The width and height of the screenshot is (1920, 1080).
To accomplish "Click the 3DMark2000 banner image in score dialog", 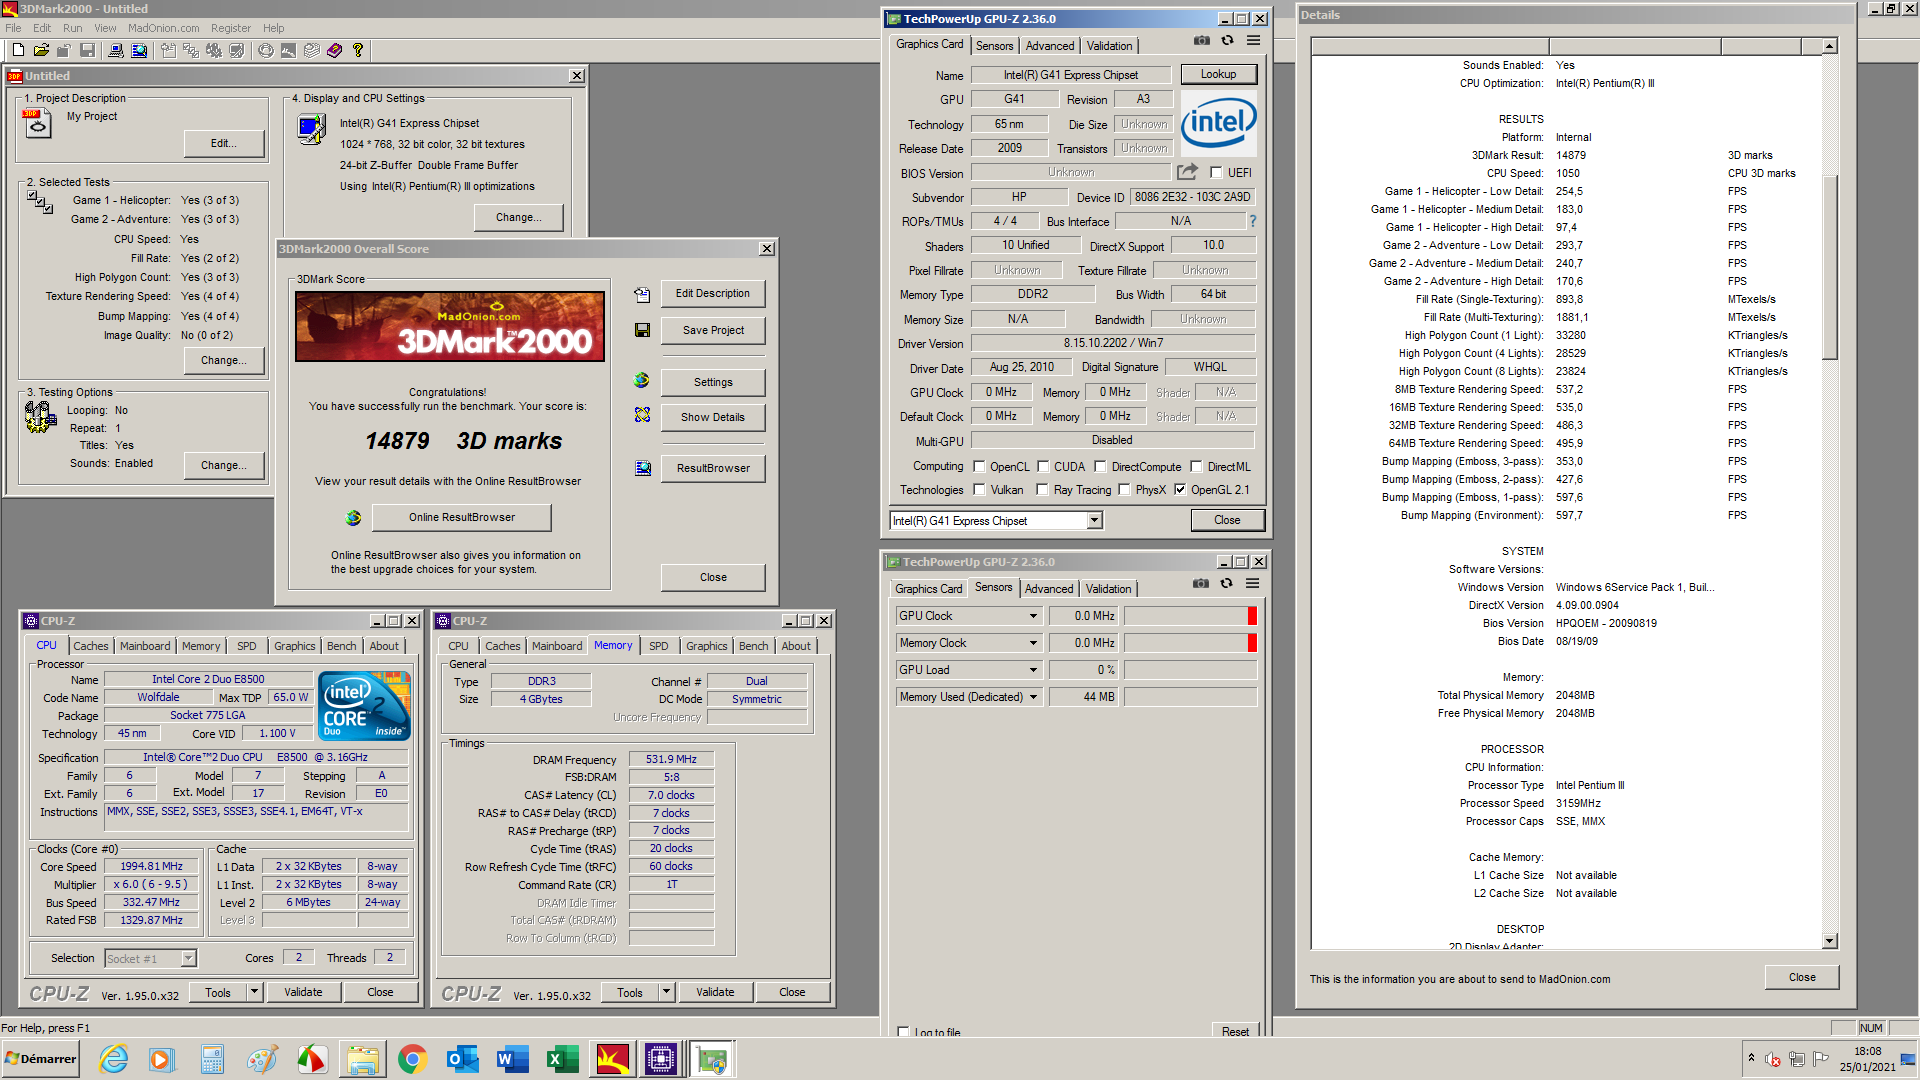I will tap(450, 326).
